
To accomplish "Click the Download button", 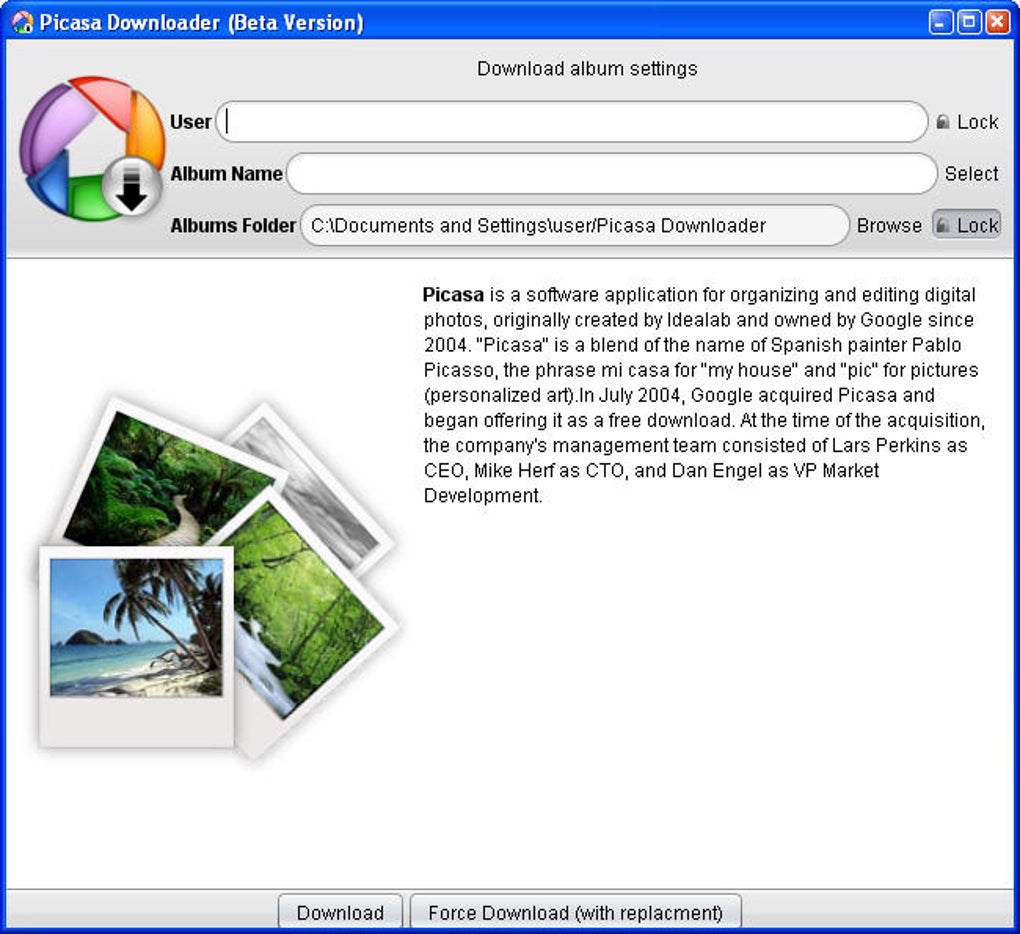I will click(x=340, y=912).
